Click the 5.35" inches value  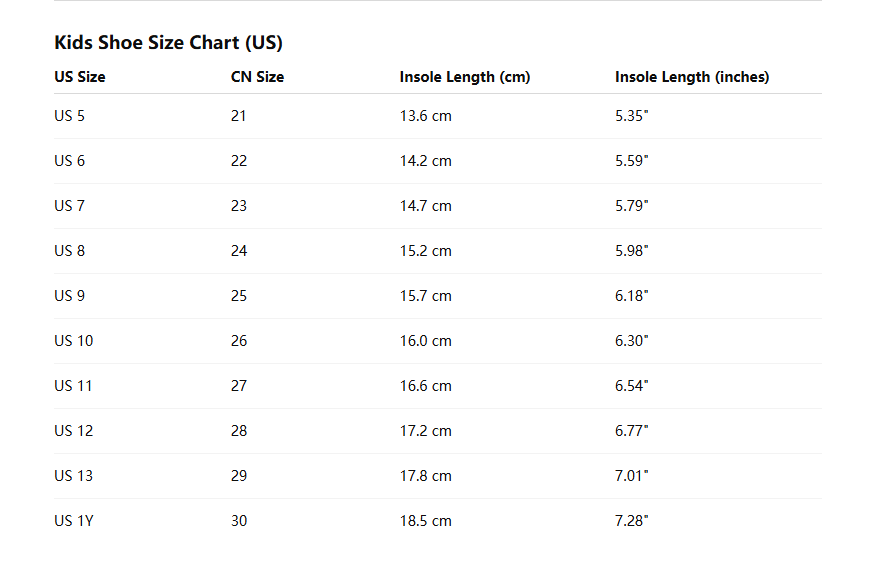click(632, 116)
